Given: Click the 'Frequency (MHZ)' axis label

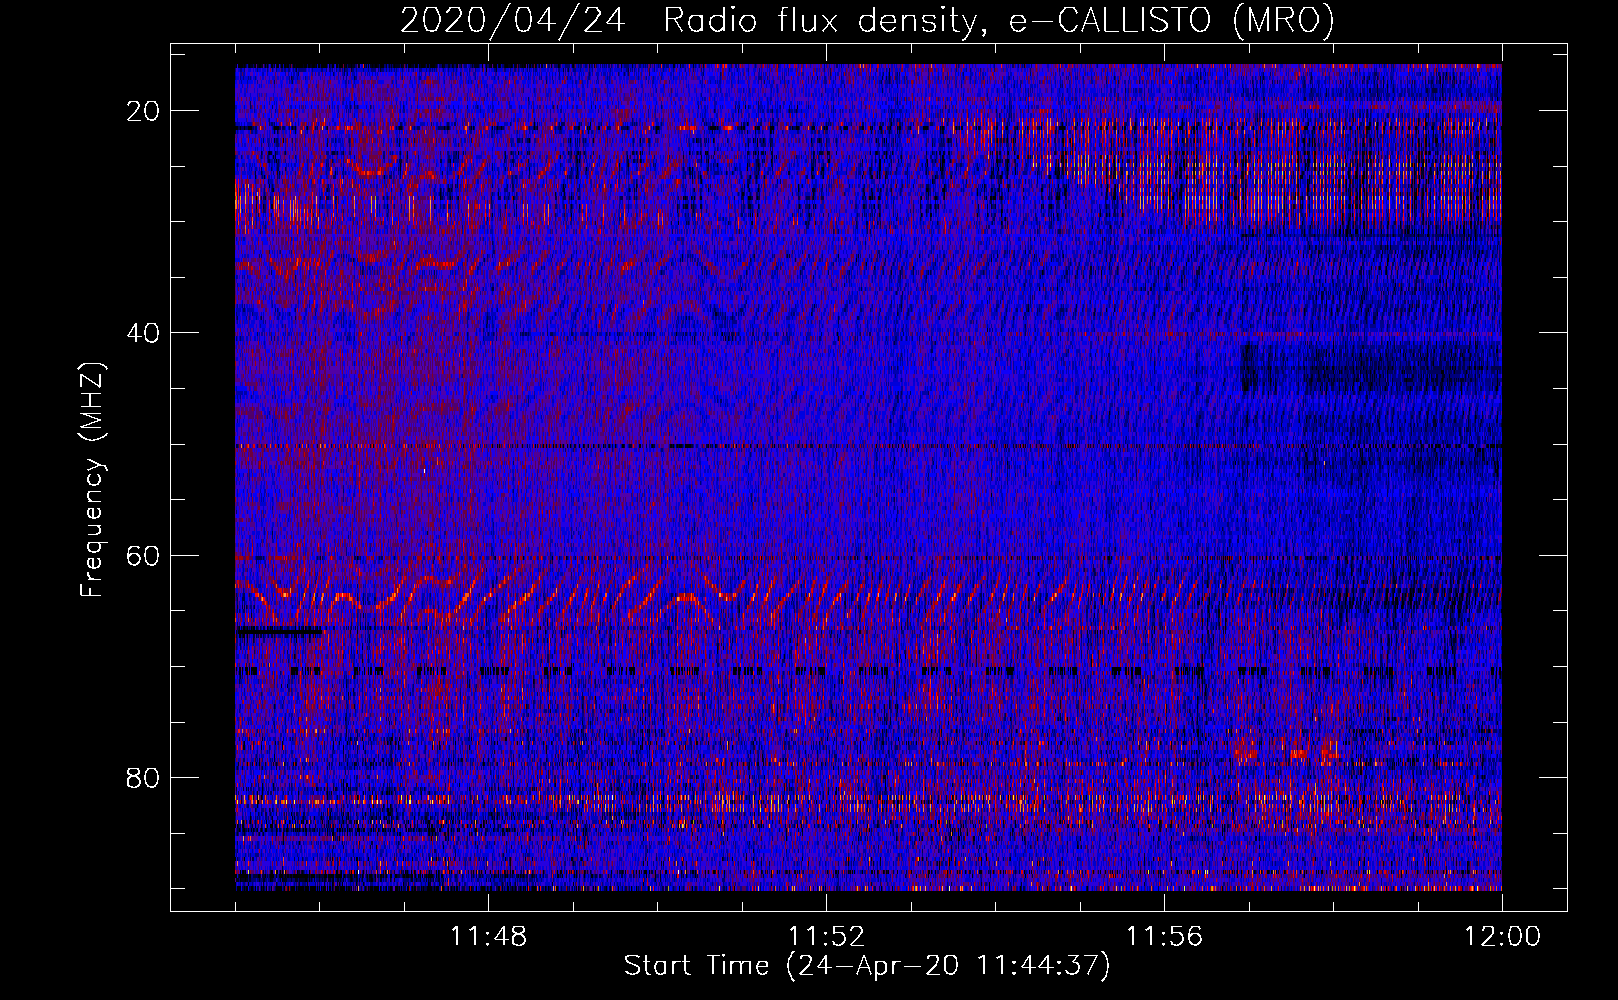Looking at the screenshot, I should [x=92, y=480].
